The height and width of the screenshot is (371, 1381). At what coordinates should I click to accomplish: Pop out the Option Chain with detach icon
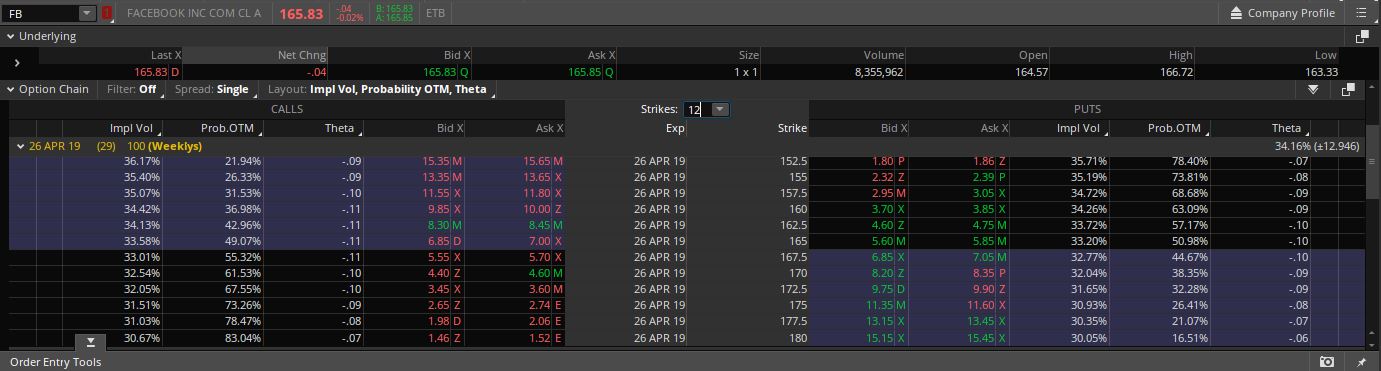1348,89
